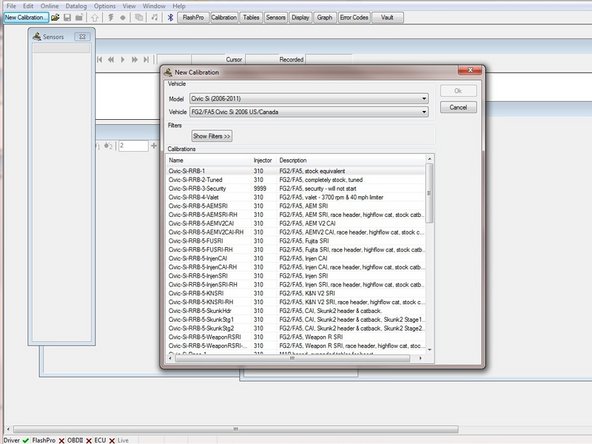Open the Options menu
The height and width of the screenshot is (444, 592).
pyautogui.click(x=105, y=6)
